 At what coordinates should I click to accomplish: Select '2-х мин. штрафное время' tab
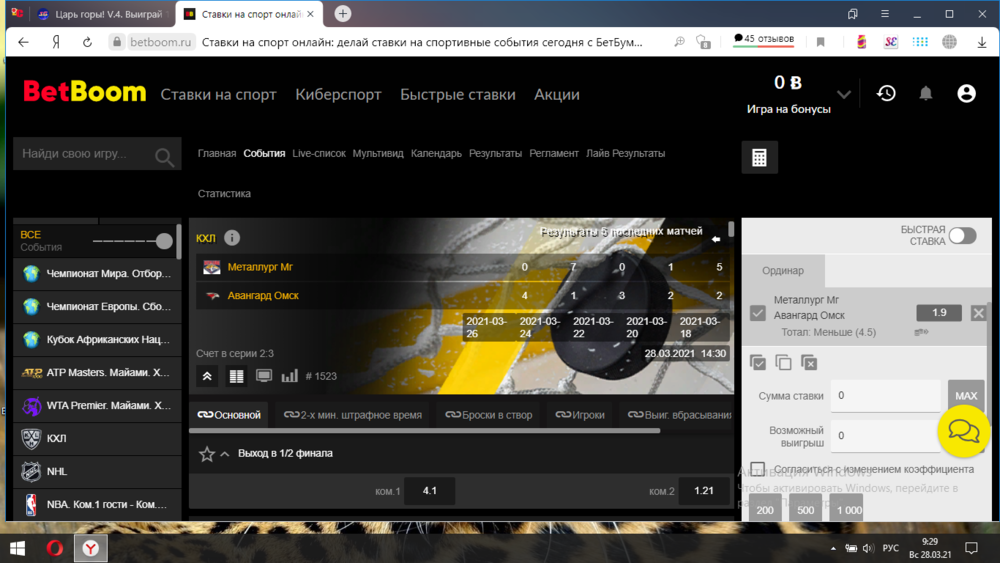click(x=353, y=415)
